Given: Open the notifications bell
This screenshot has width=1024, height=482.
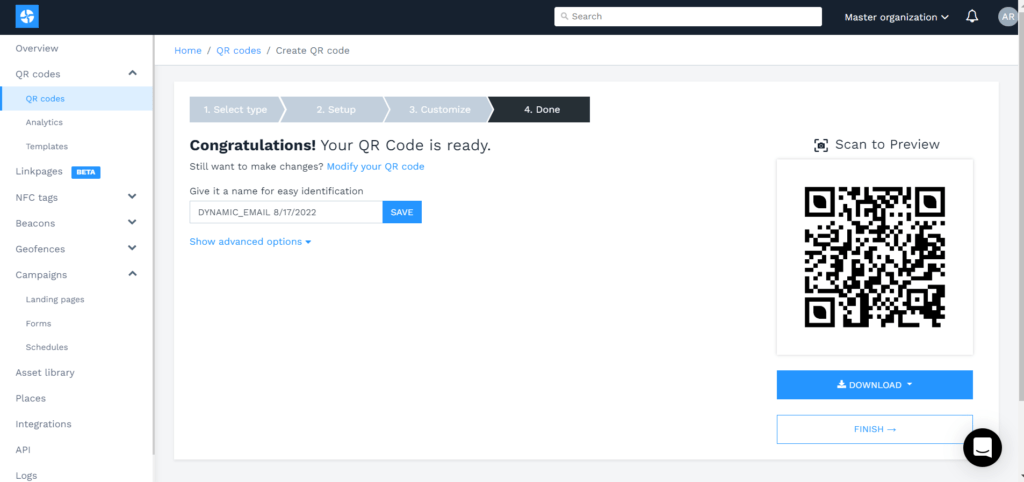Looking at the screenshot, I should (972, 16).
